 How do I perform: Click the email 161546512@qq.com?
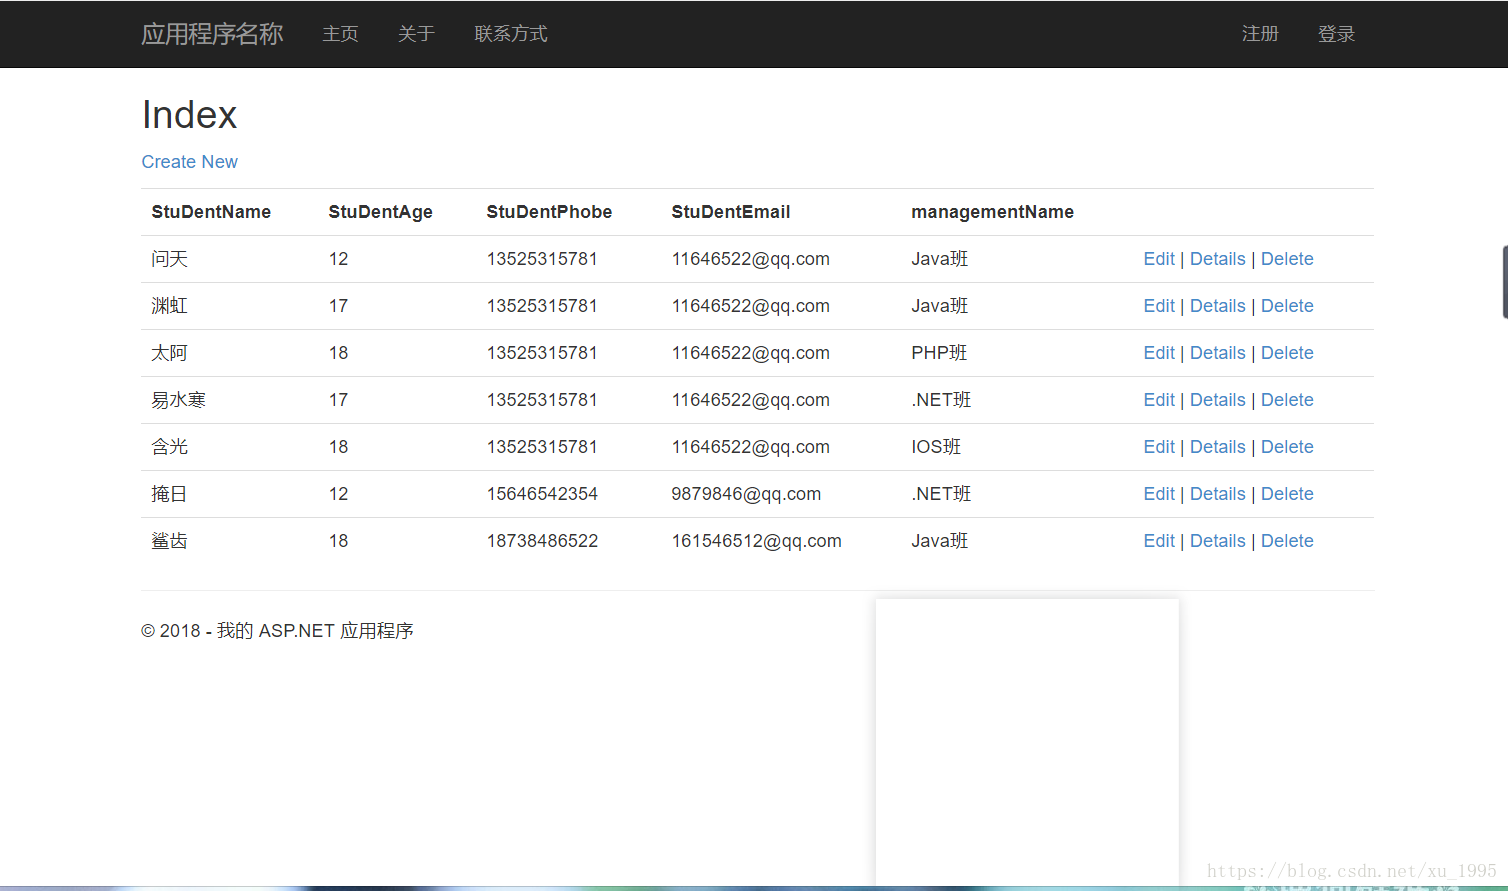click(757, 541)
